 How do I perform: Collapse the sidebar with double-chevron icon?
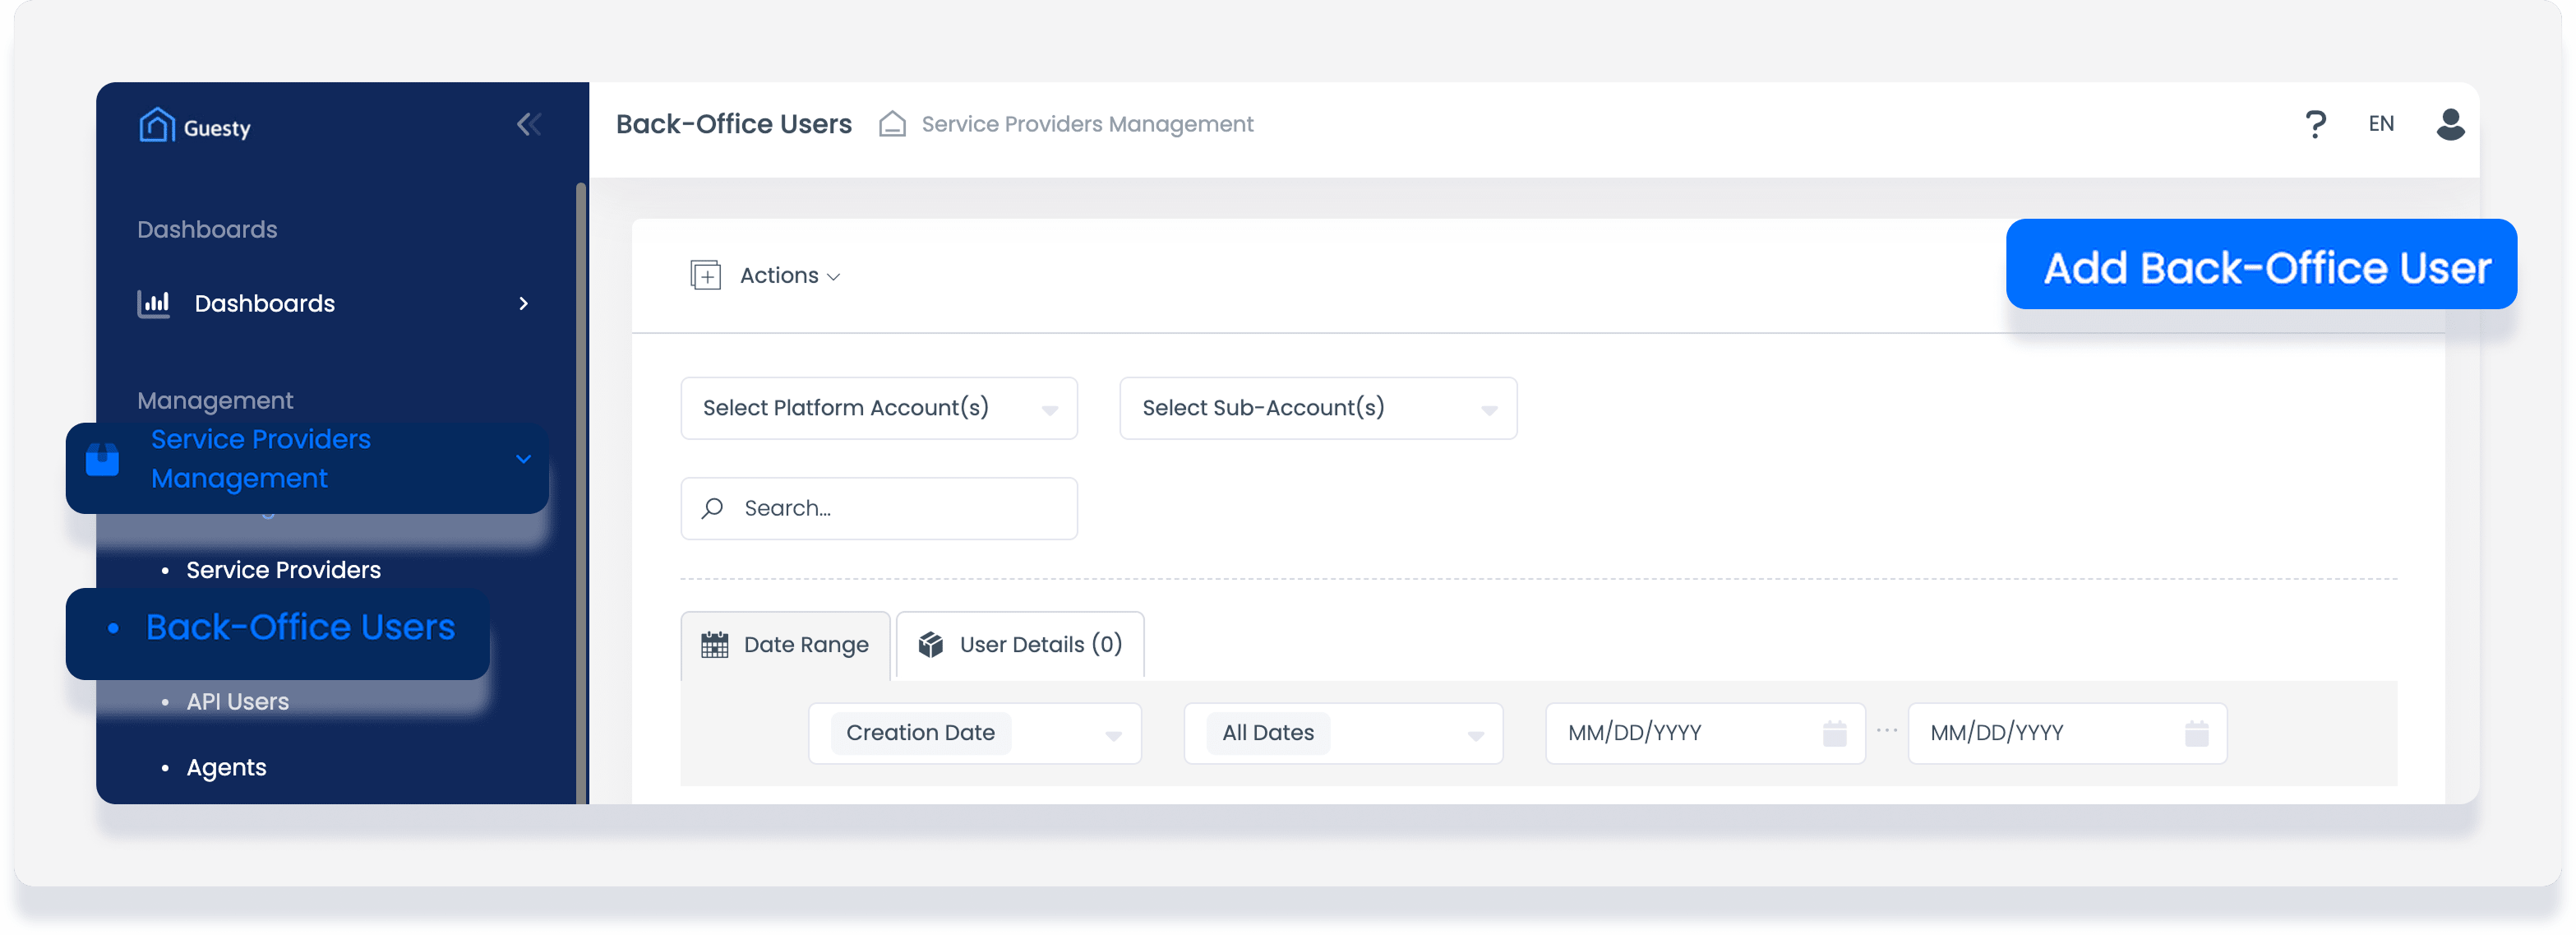pyautogui.click(x=528, y=124)
